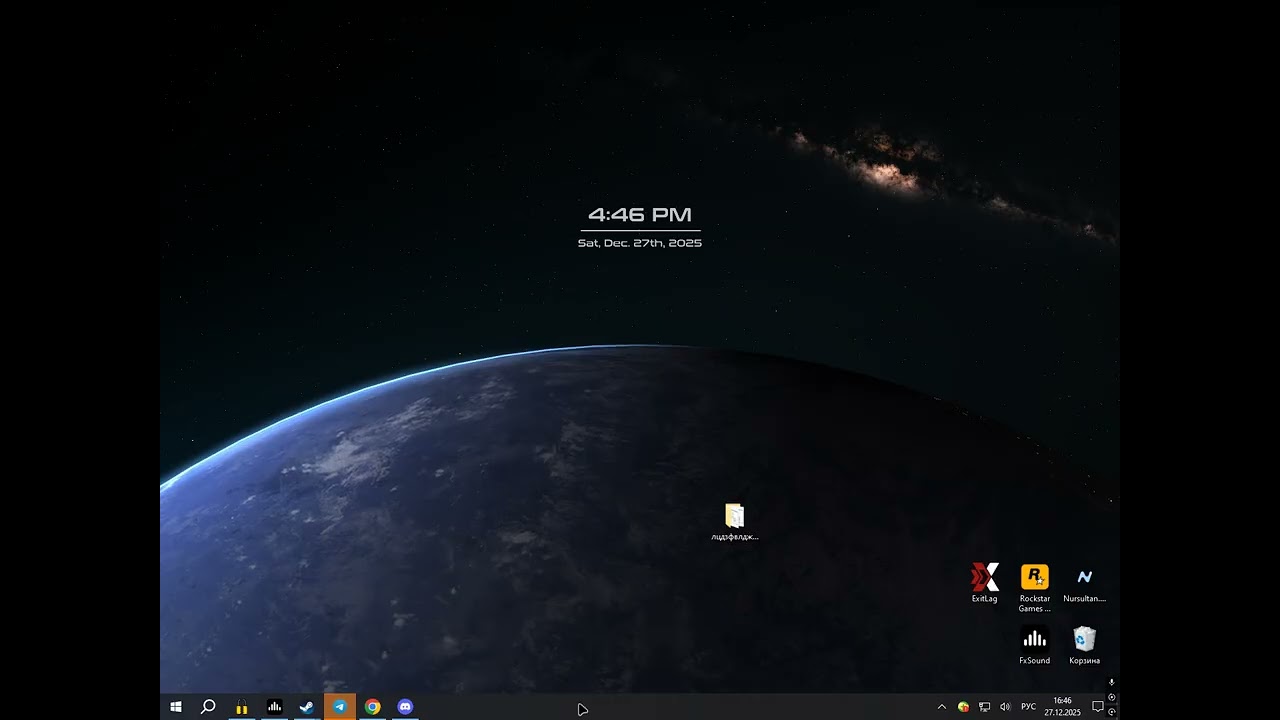Open FxSound from the taskbar
The width and height of the screenshot is (1280, 720).
click(274, 707)
